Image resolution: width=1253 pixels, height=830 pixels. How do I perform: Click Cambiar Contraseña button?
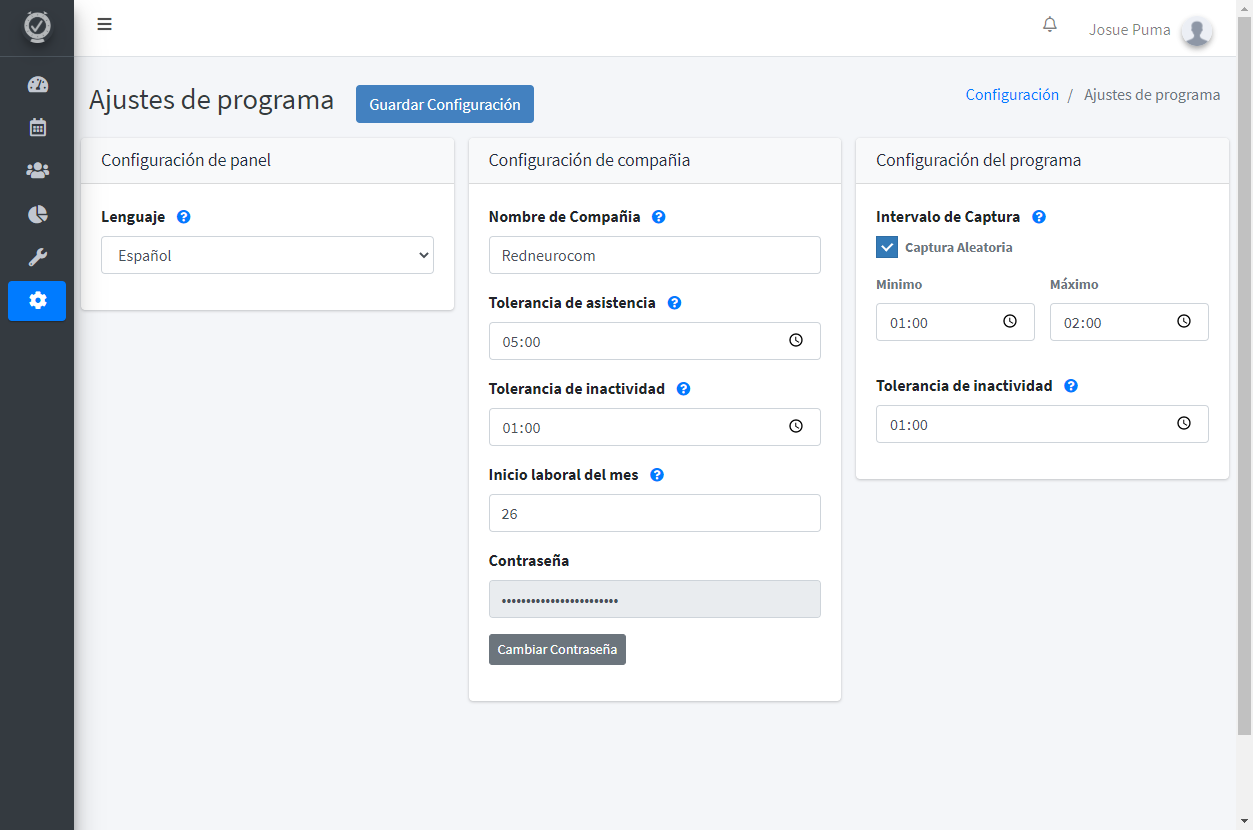[557, 649]
